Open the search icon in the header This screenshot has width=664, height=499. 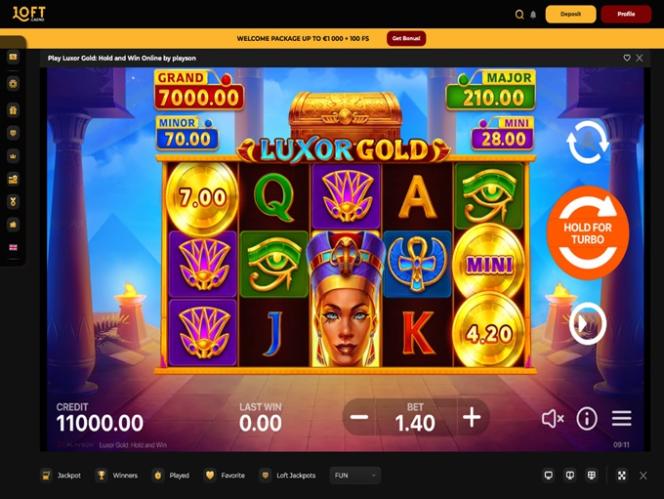click(x=519, y=15)
